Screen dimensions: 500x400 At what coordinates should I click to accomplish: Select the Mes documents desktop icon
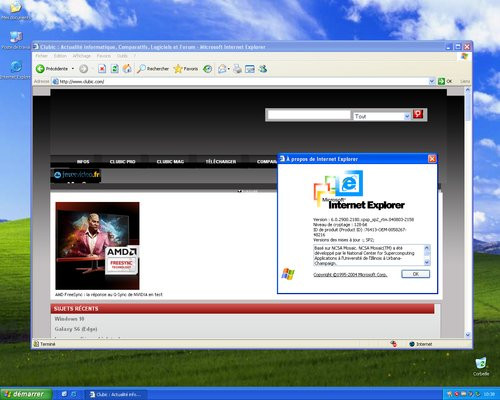(x=15, y=11)
